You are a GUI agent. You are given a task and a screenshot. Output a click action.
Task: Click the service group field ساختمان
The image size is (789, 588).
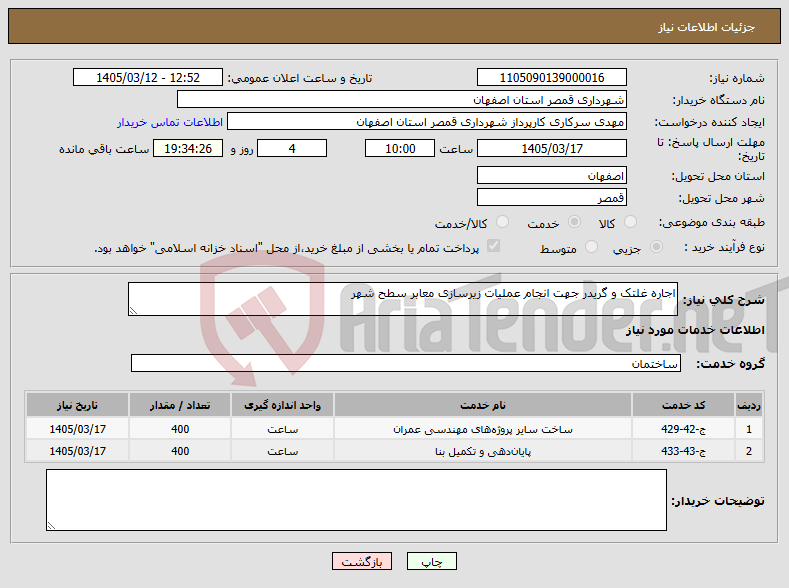[x=406, y=363]
